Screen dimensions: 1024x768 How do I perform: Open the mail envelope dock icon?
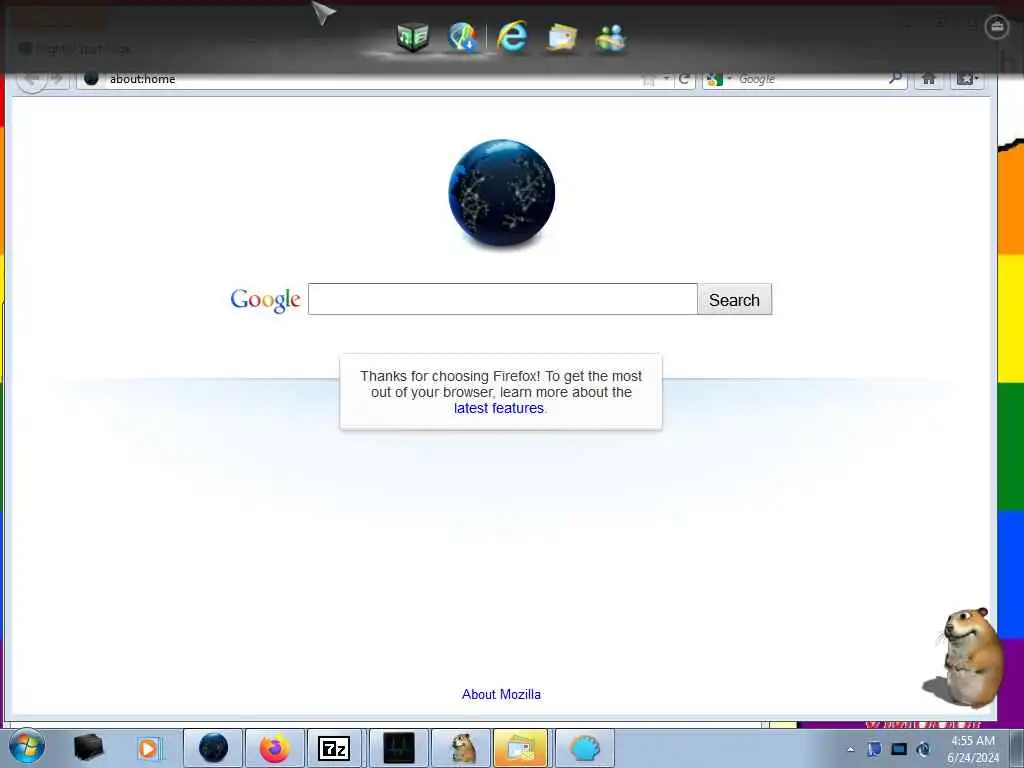(562, 37)
